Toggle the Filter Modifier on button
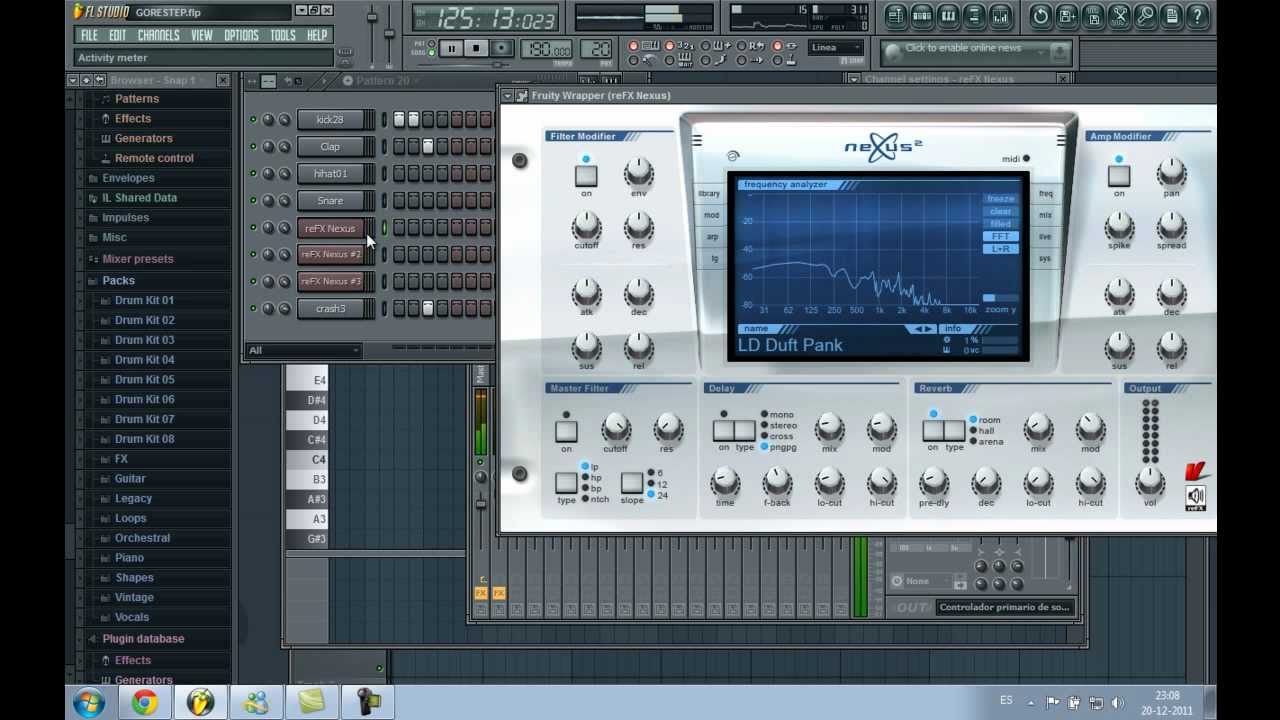 [x=586, y=175]
